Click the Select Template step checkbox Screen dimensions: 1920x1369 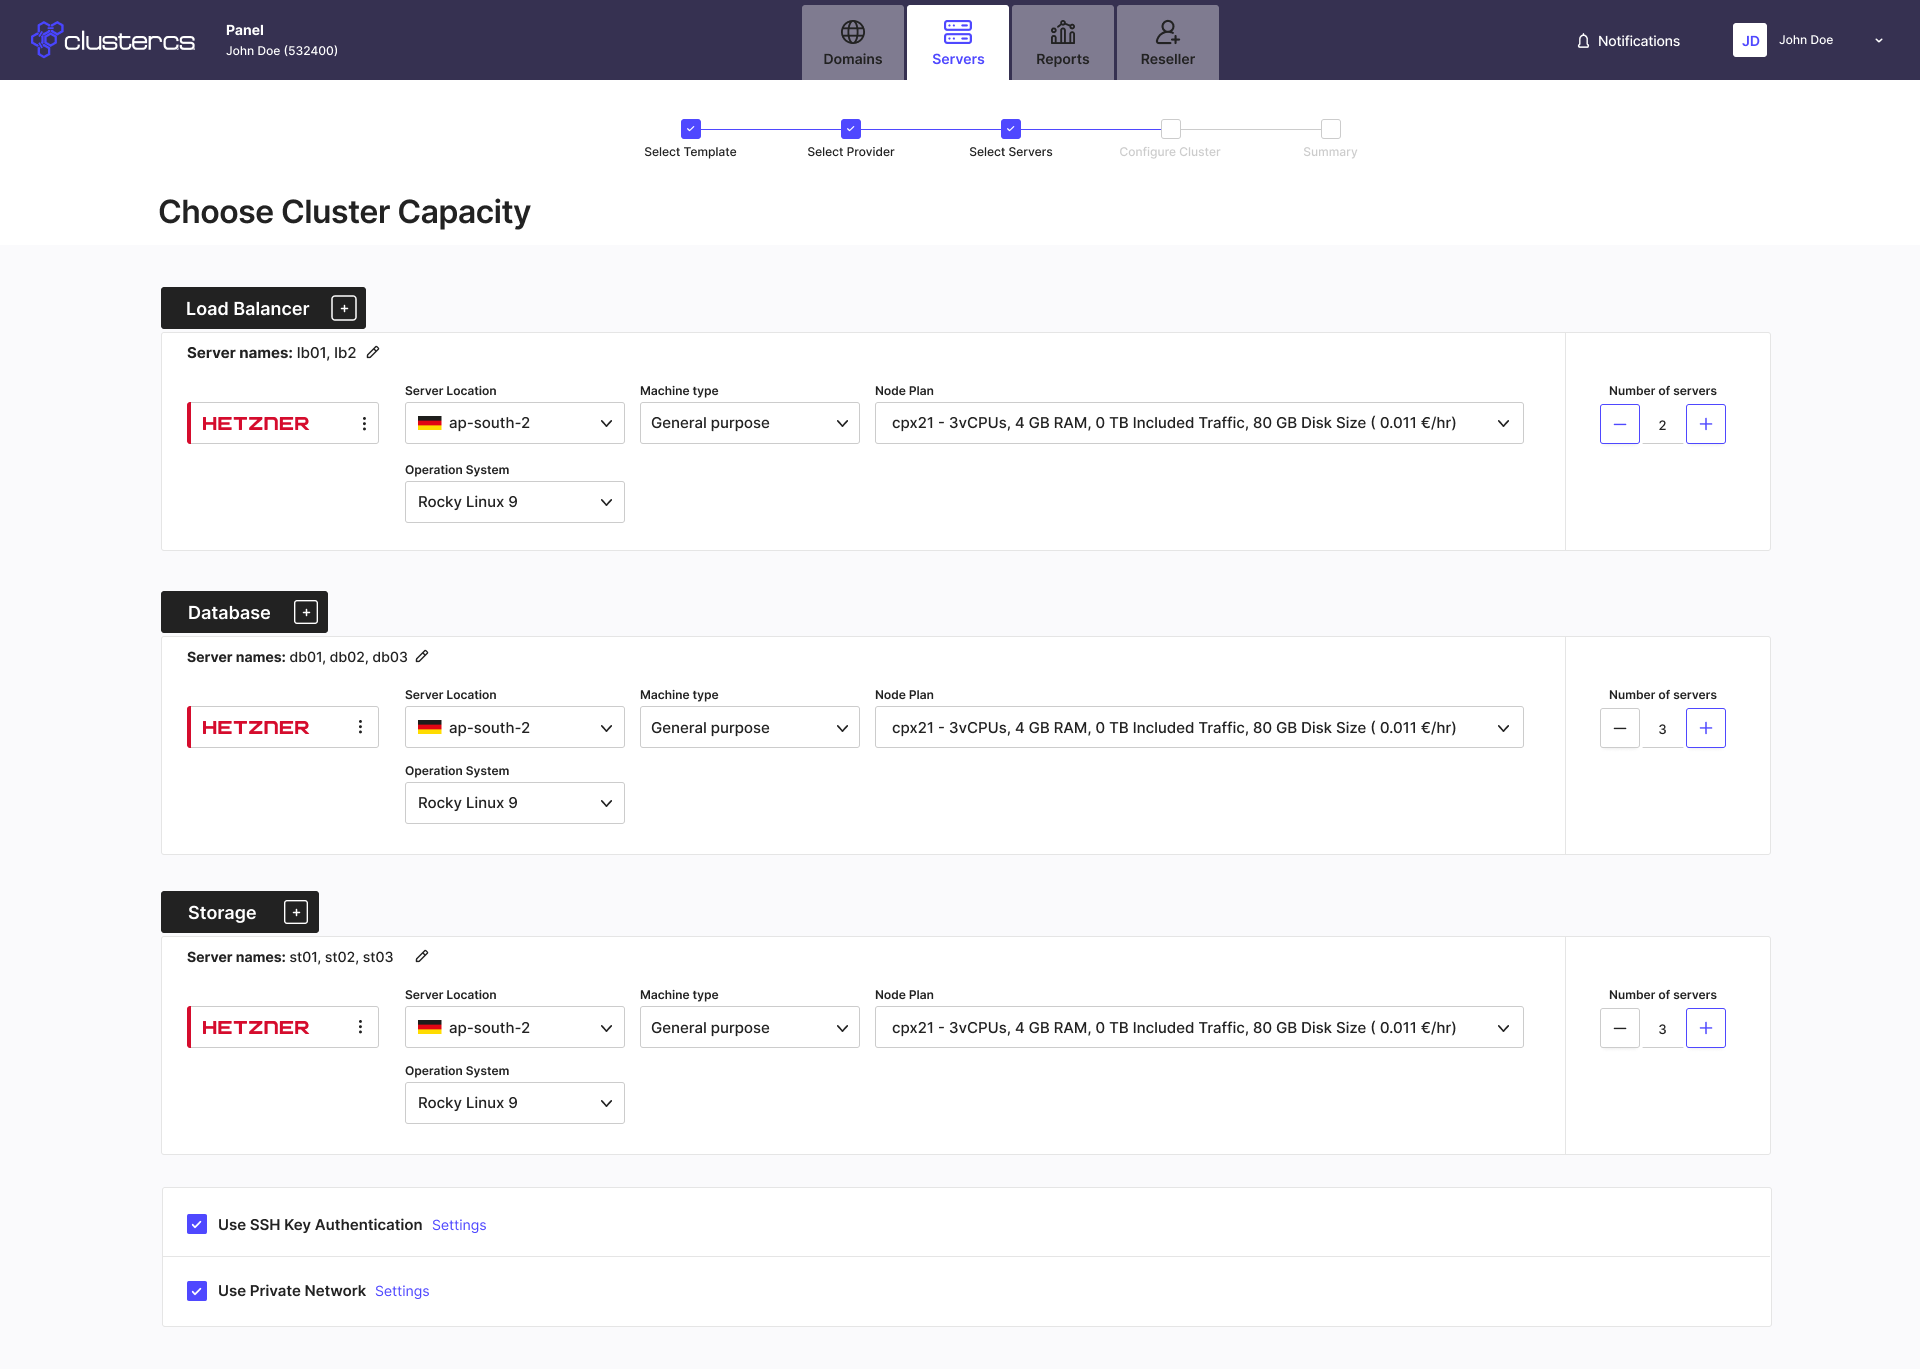(x=690, y=129)
